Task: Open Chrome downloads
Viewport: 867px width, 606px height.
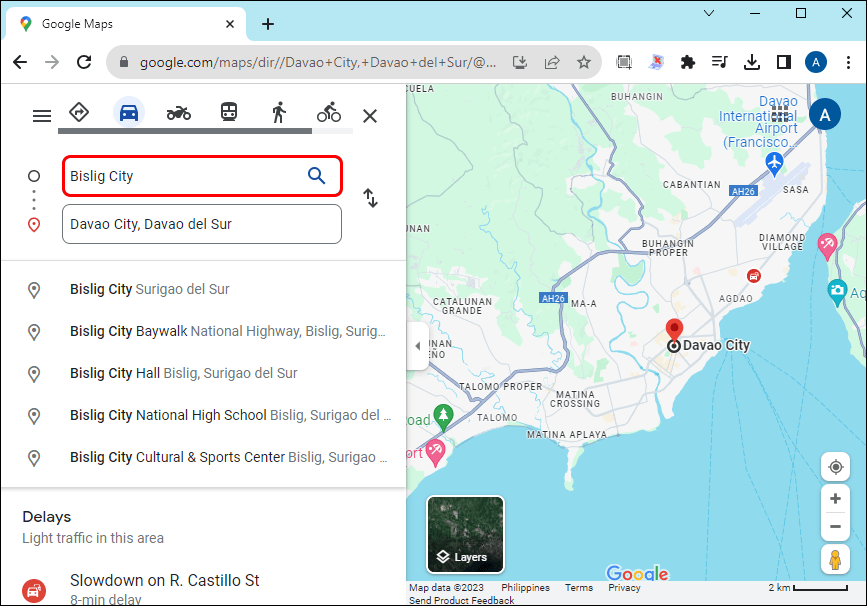Action: (x=751, y=62)
